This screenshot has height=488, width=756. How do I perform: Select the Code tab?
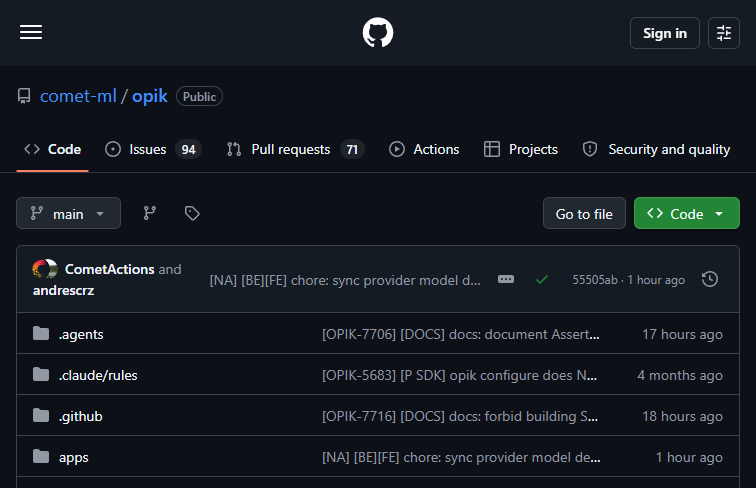pyautogui.click(x=53, y=149)
